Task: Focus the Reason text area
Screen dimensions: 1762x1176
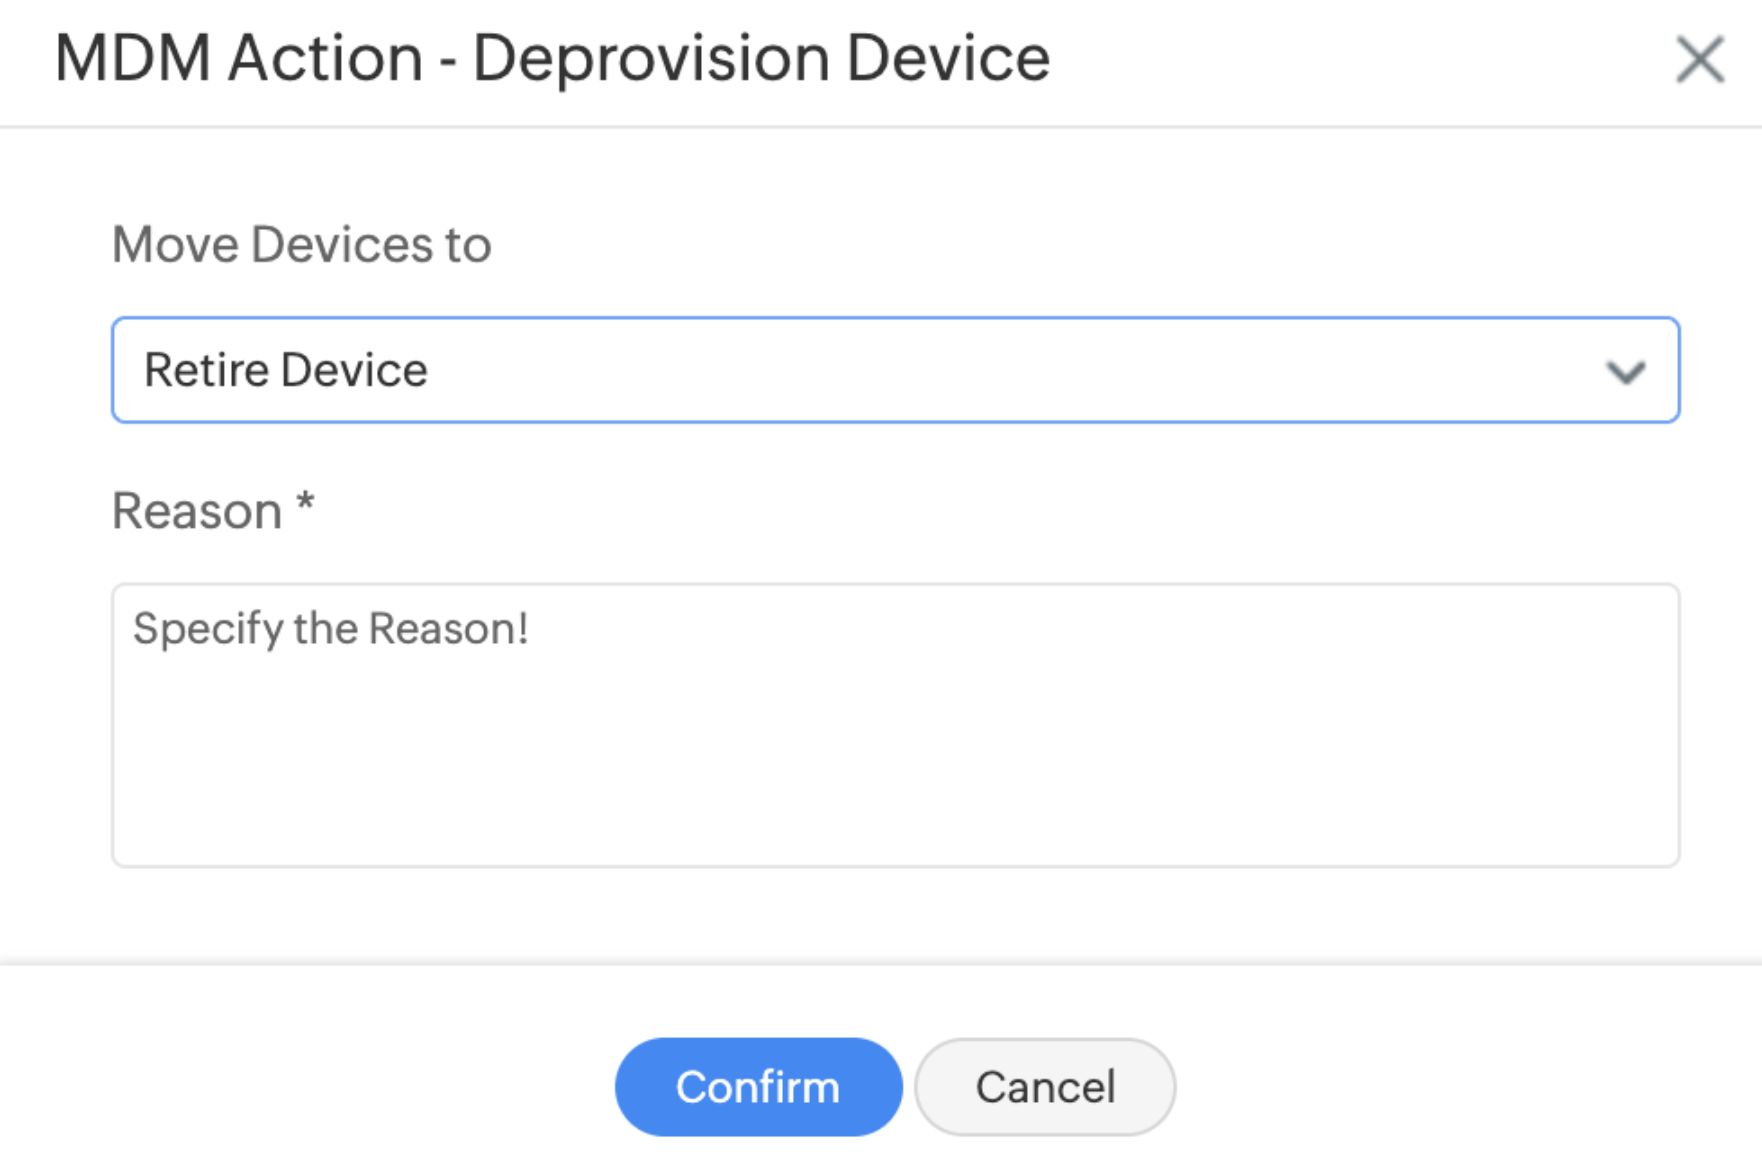Action: [895, 725]
